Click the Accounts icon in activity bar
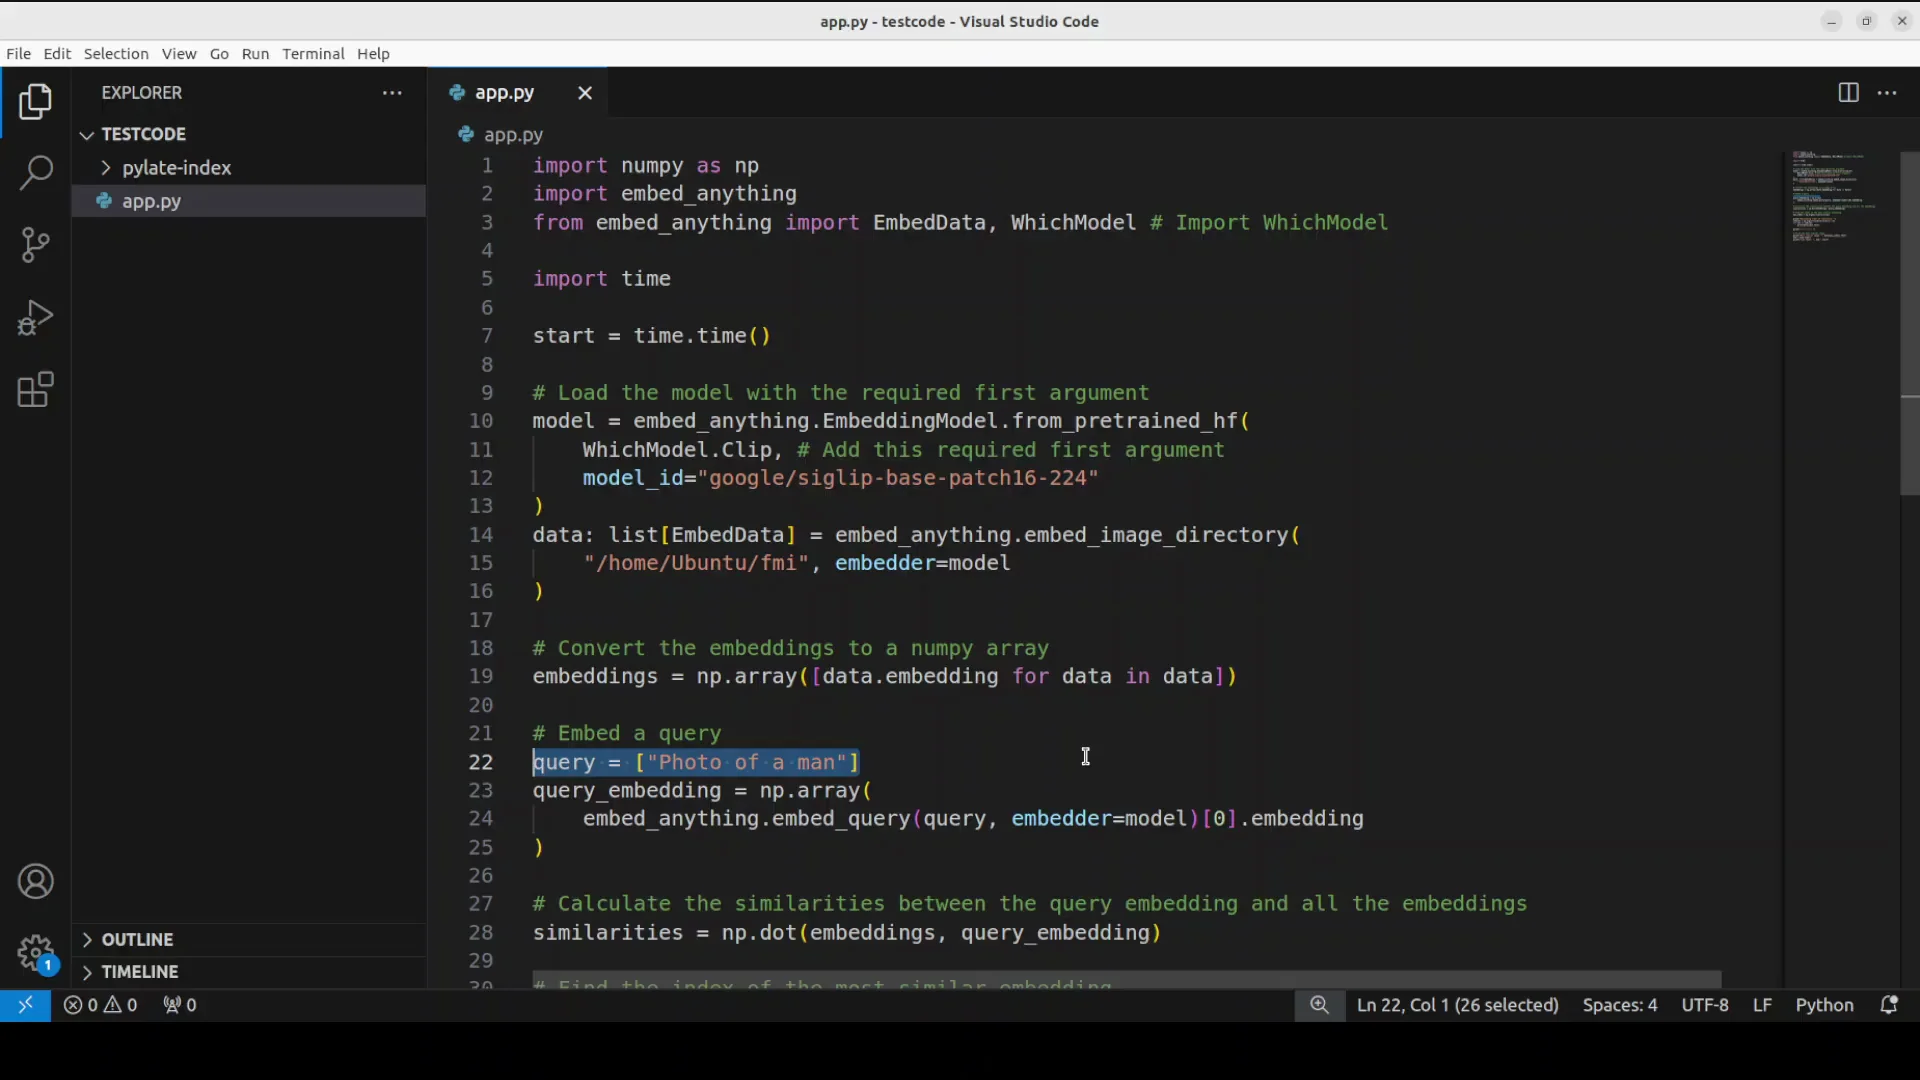This screenshot has height=1080, width=1920. tap(36, 882)
